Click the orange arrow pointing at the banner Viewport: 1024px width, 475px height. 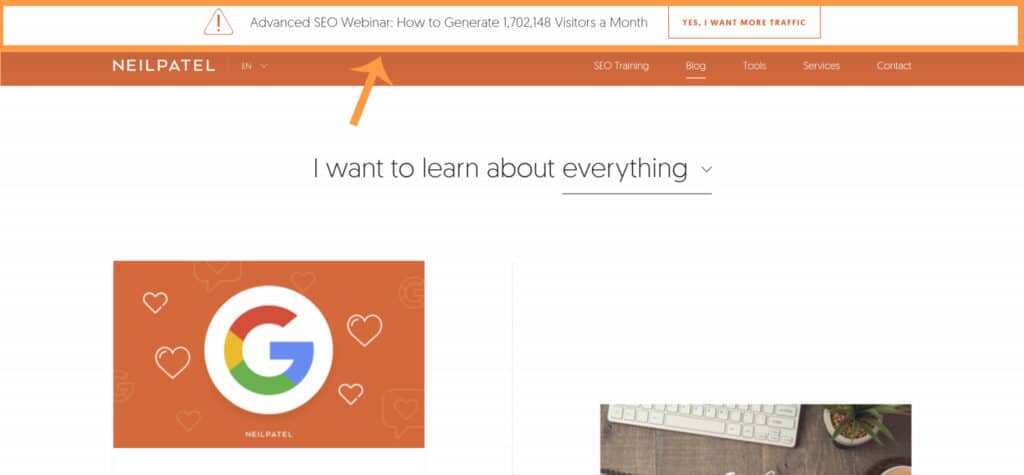(368, 91)
